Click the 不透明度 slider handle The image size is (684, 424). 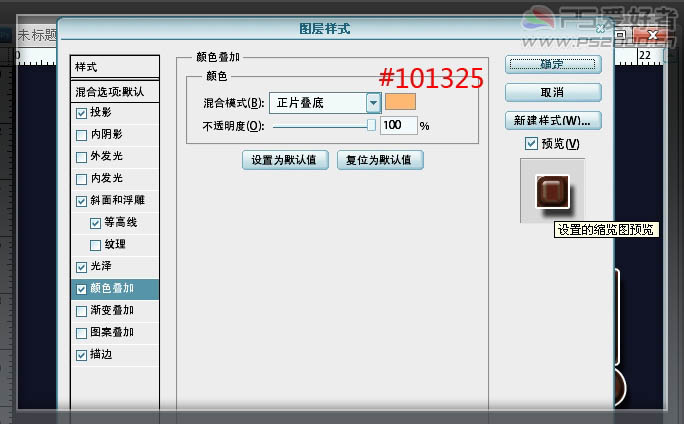371,126
